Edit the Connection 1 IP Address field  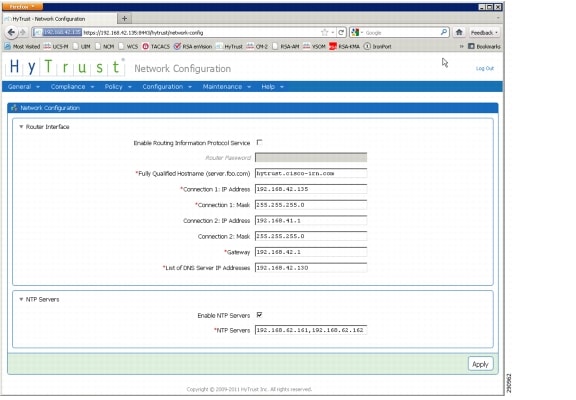(x=311, y=189)
